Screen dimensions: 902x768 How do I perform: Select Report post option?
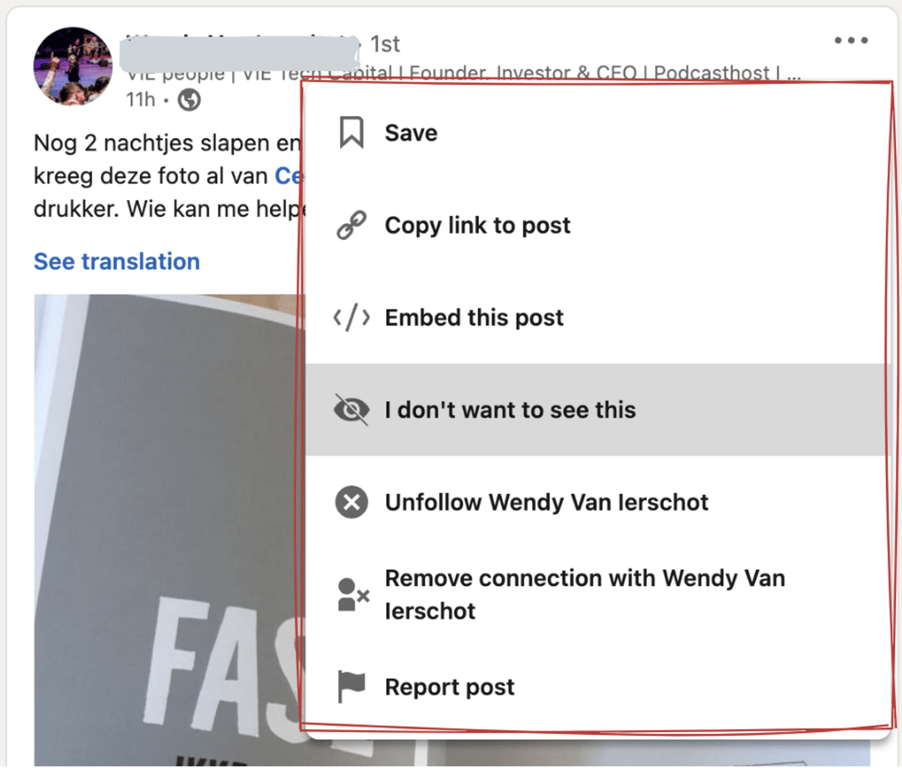(598, 687)
